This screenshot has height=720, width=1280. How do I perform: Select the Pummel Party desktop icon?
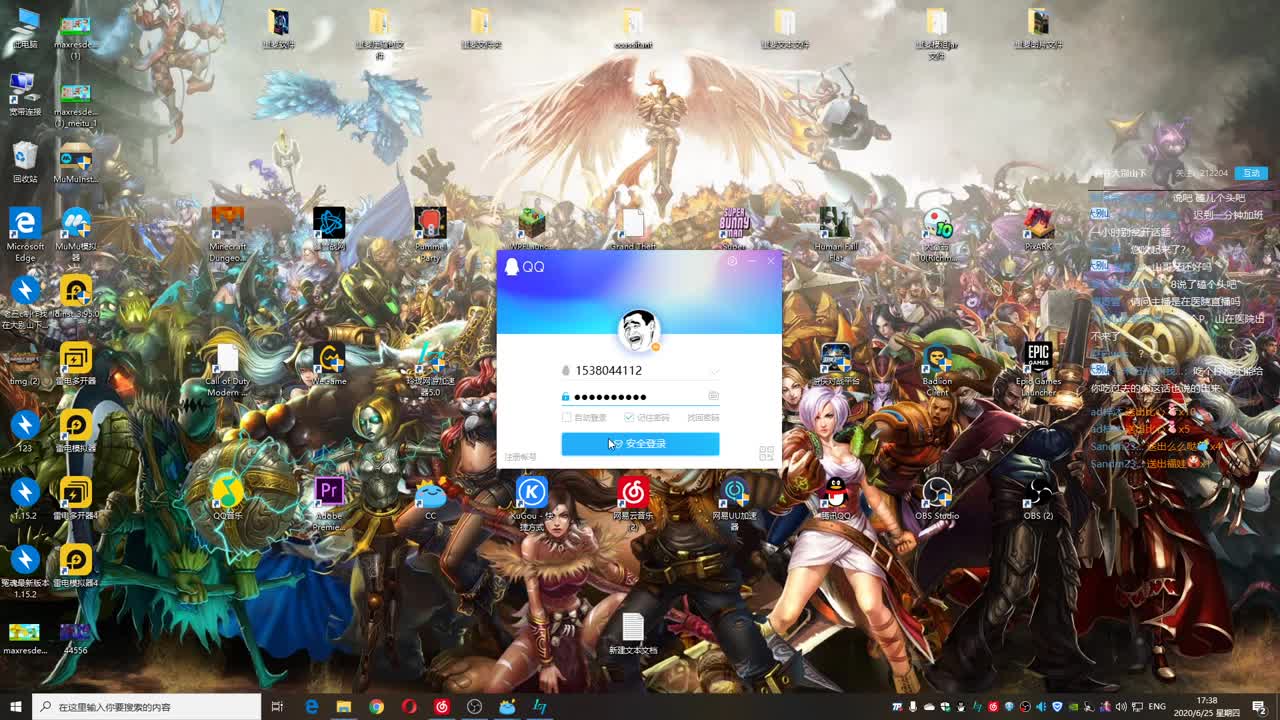coord(430,235)
